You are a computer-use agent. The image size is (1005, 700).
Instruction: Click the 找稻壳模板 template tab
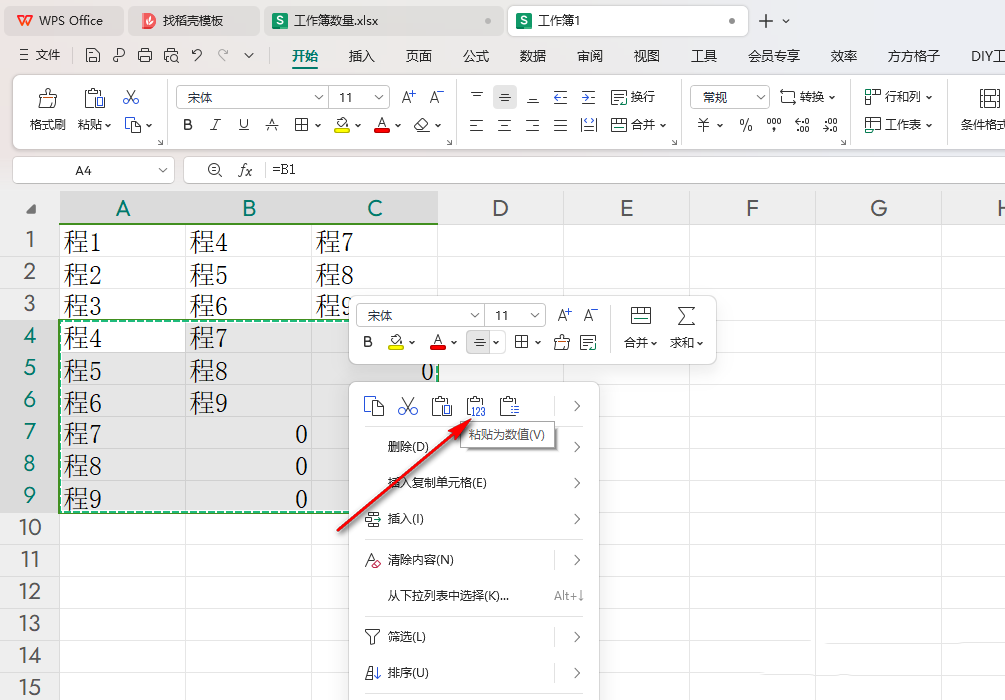[x=193, y=21]
